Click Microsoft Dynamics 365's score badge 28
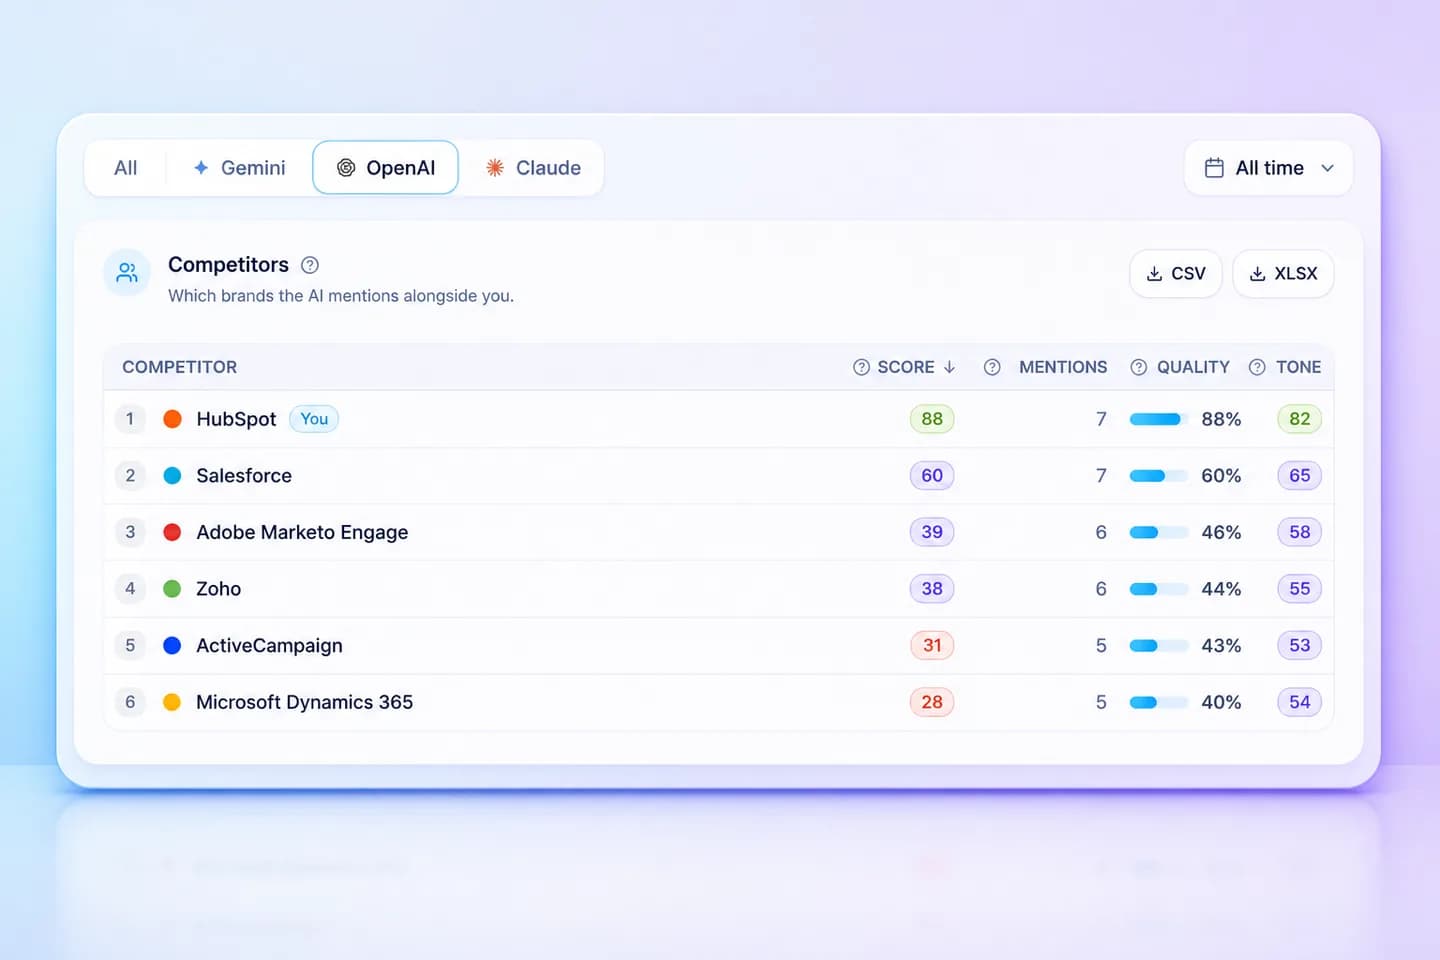Screen dimensions: 1440x960 coord(932,702)
